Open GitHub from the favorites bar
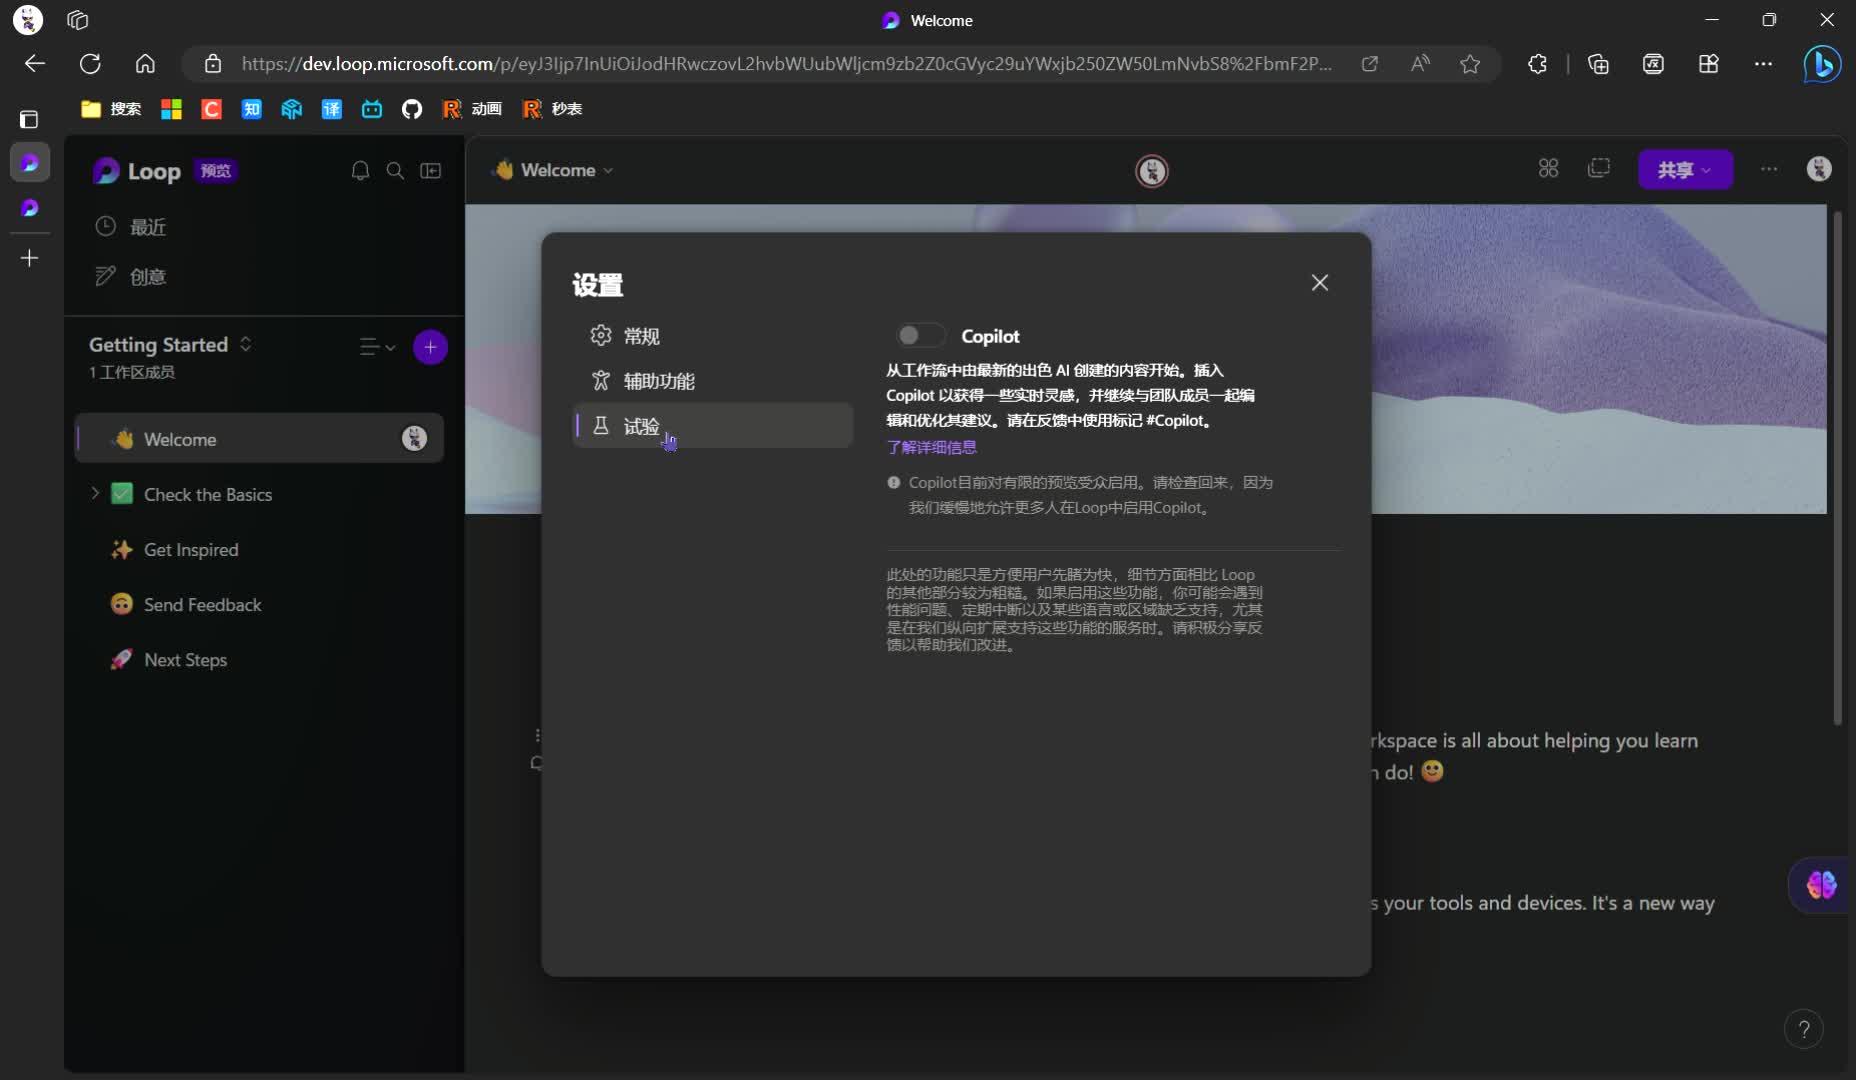The width and height of the screenshot is (1856, 1080). [411, 109]
